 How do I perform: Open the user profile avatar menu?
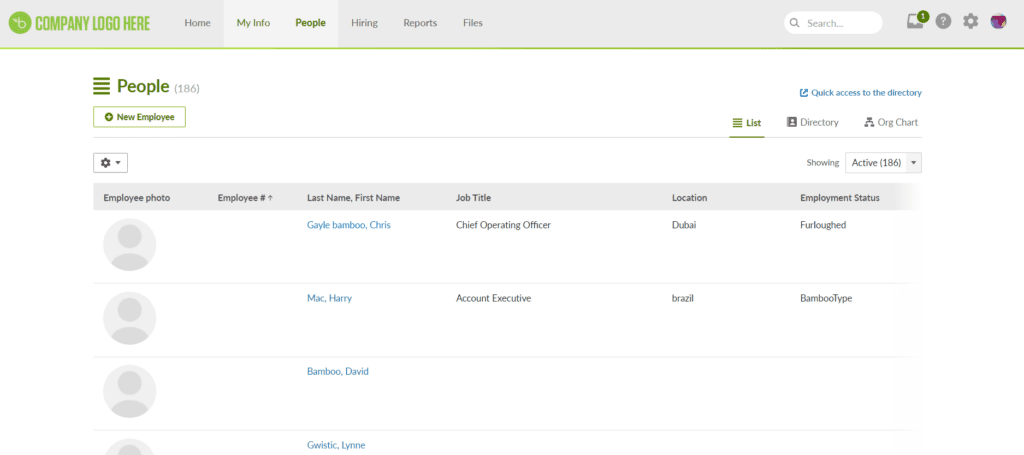pos(999,22)
